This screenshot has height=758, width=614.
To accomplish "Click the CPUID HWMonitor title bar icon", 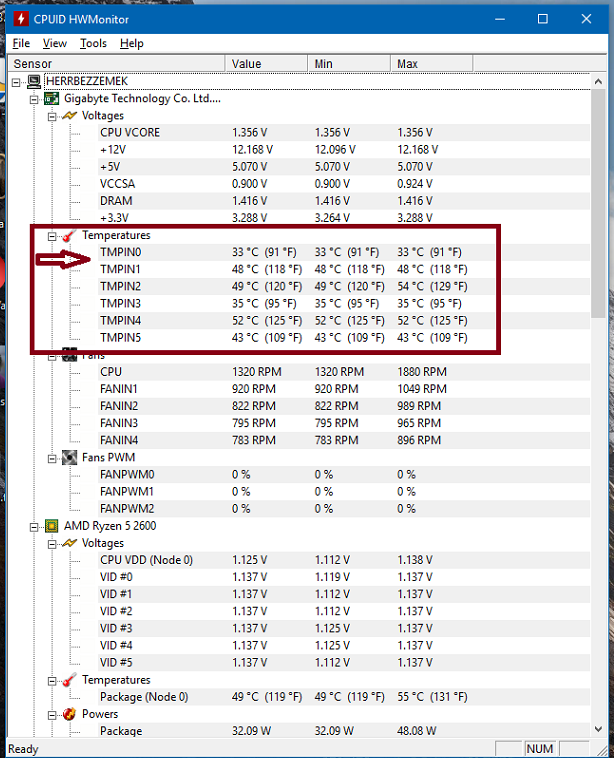I will (x=21, y=19).
